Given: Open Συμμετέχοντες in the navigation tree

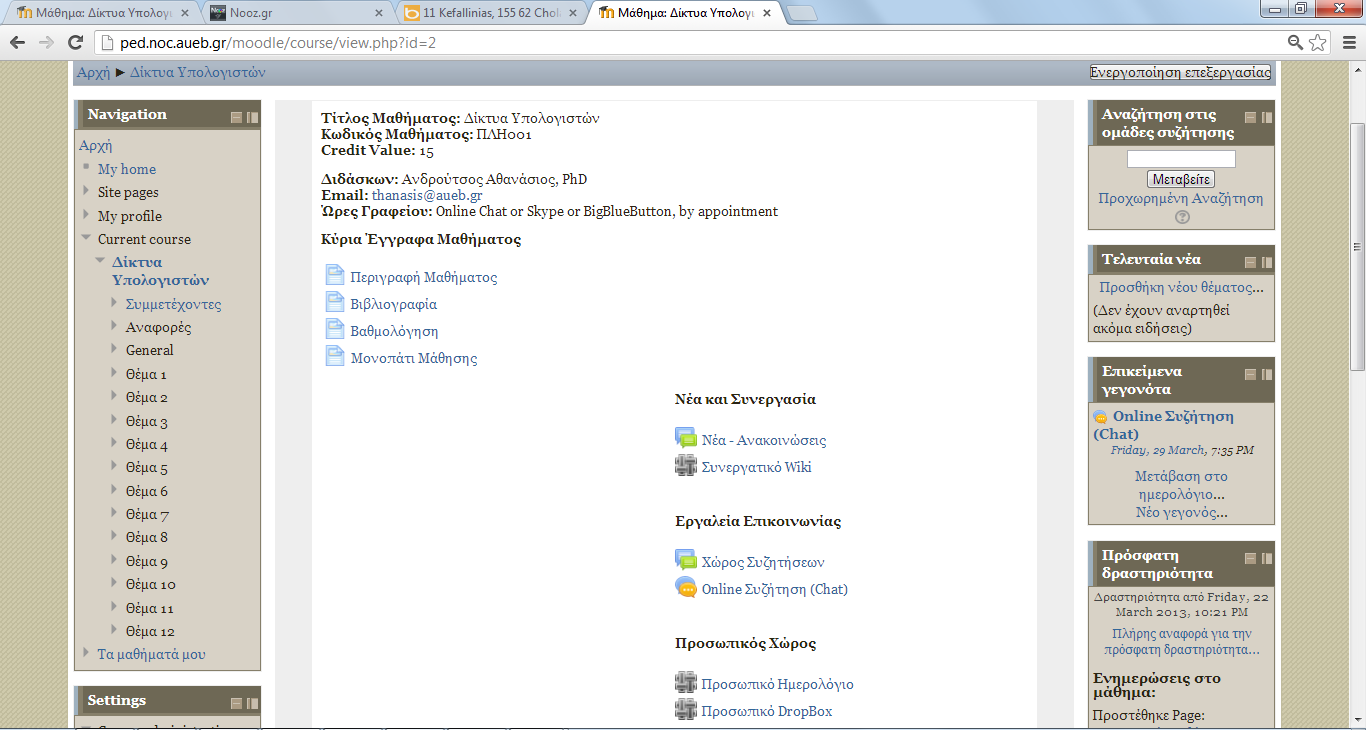Looking at the screenshot, I should (x=174, y=304).
